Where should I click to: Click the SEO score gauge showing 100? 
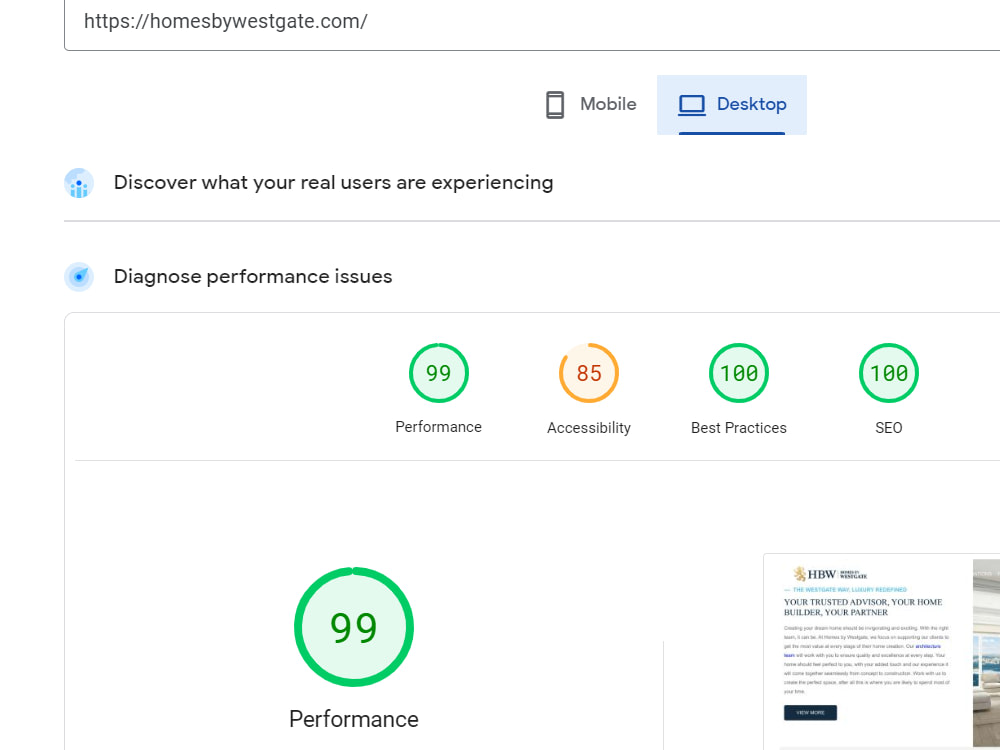pos(888,372)
